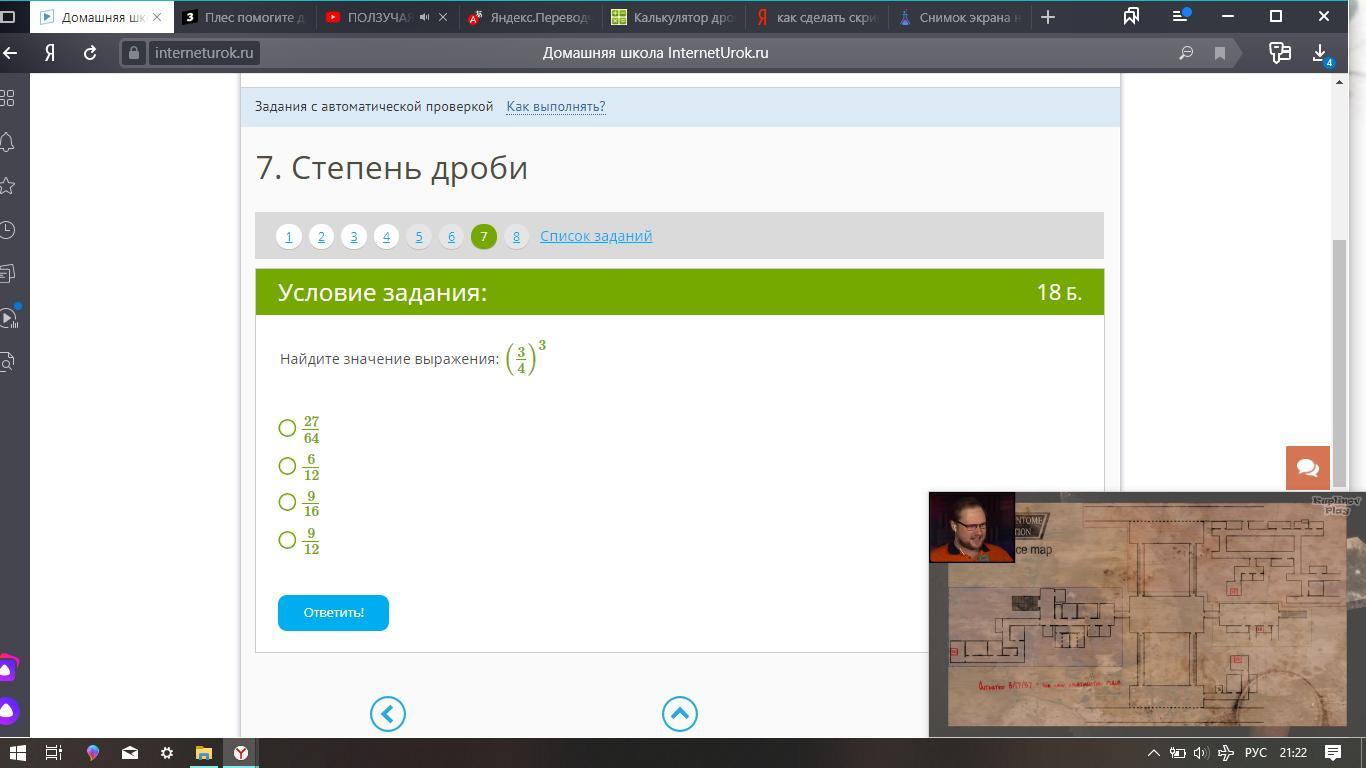Open the Список заданий link
1366x768 pixels.
click(596, 236)
